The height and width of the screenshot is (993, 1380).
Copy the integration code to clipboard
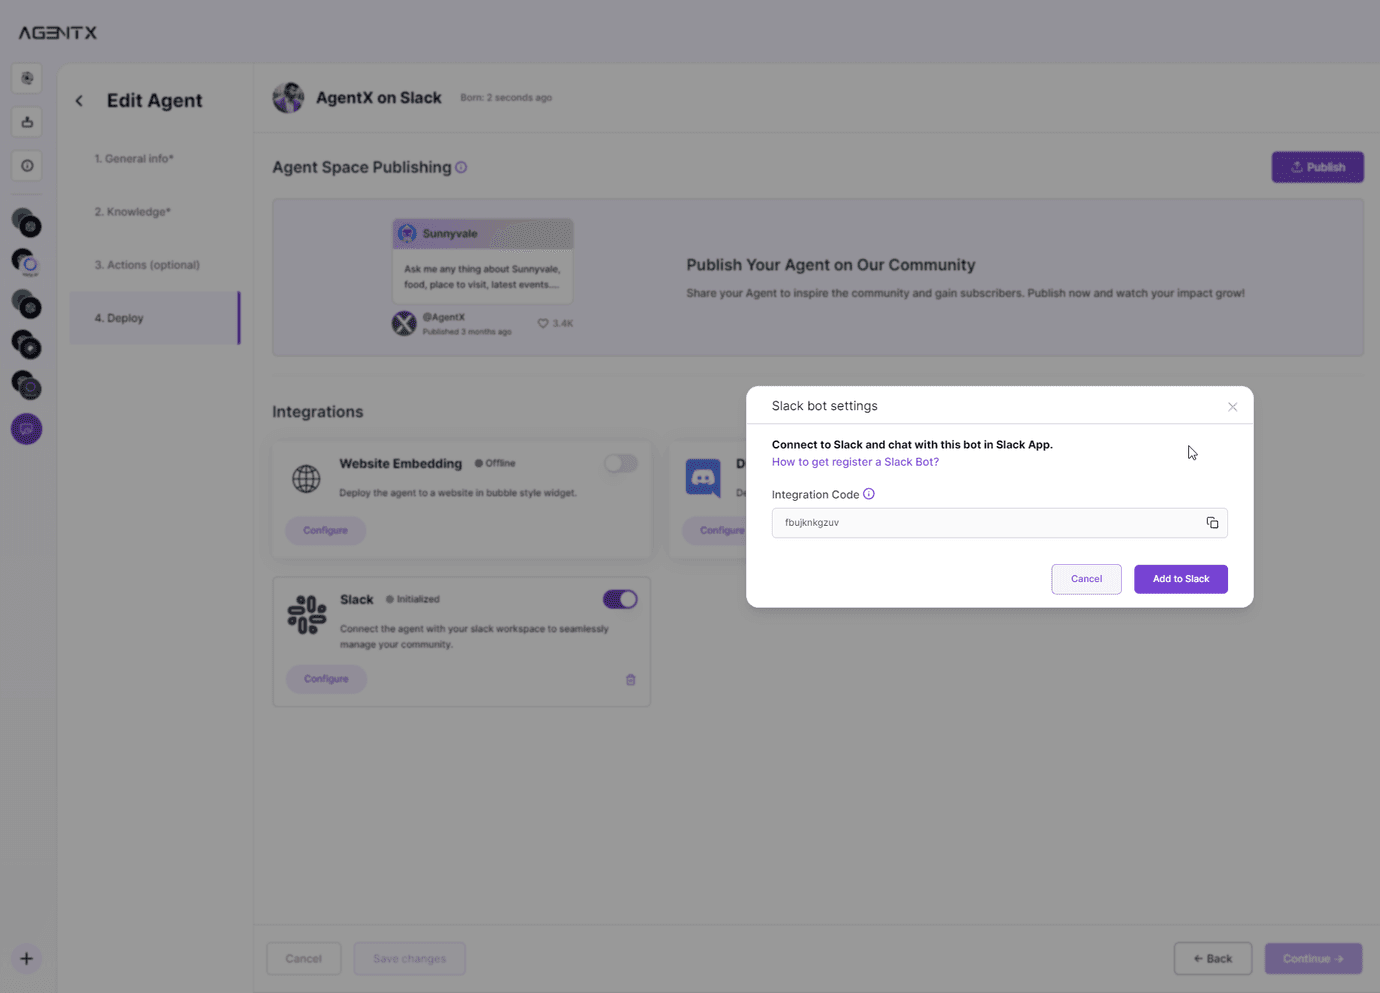point(1212,523)
